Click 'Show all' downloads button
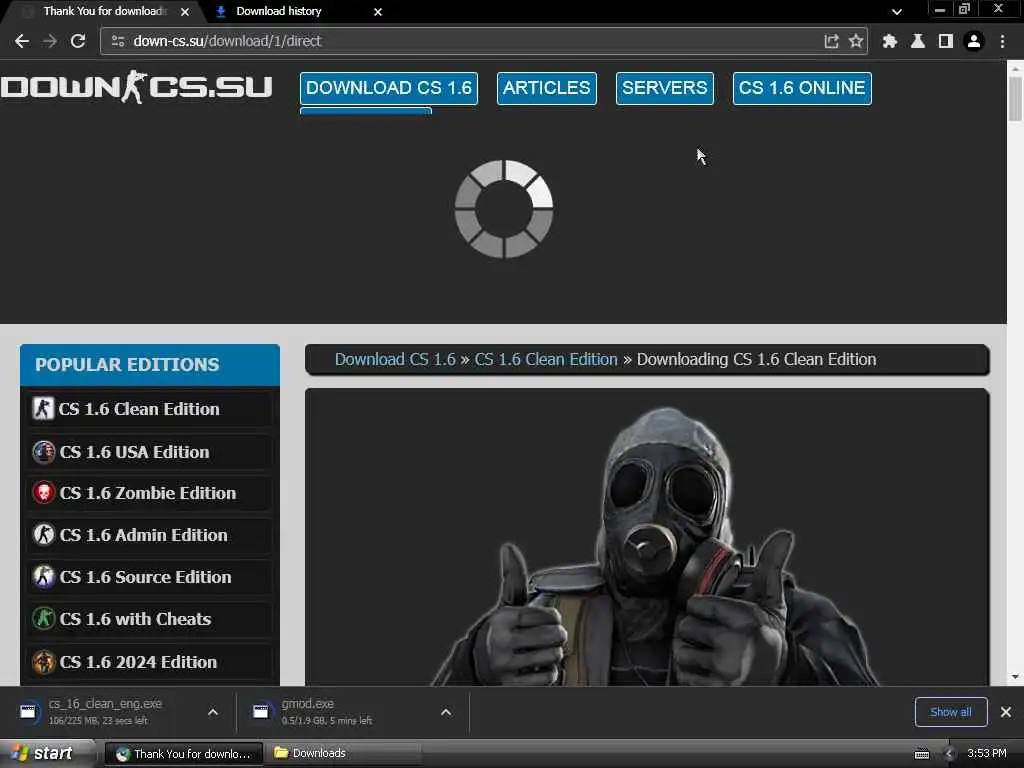The width and height of the screenshot is (1024, 768). click(x=951, y=712)
